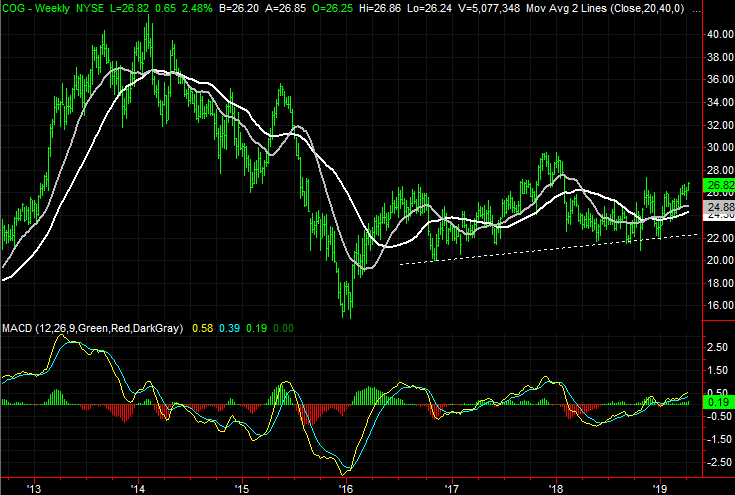Select the '14 year marker on time axis

pyautogui.click(x=137, y=487)
